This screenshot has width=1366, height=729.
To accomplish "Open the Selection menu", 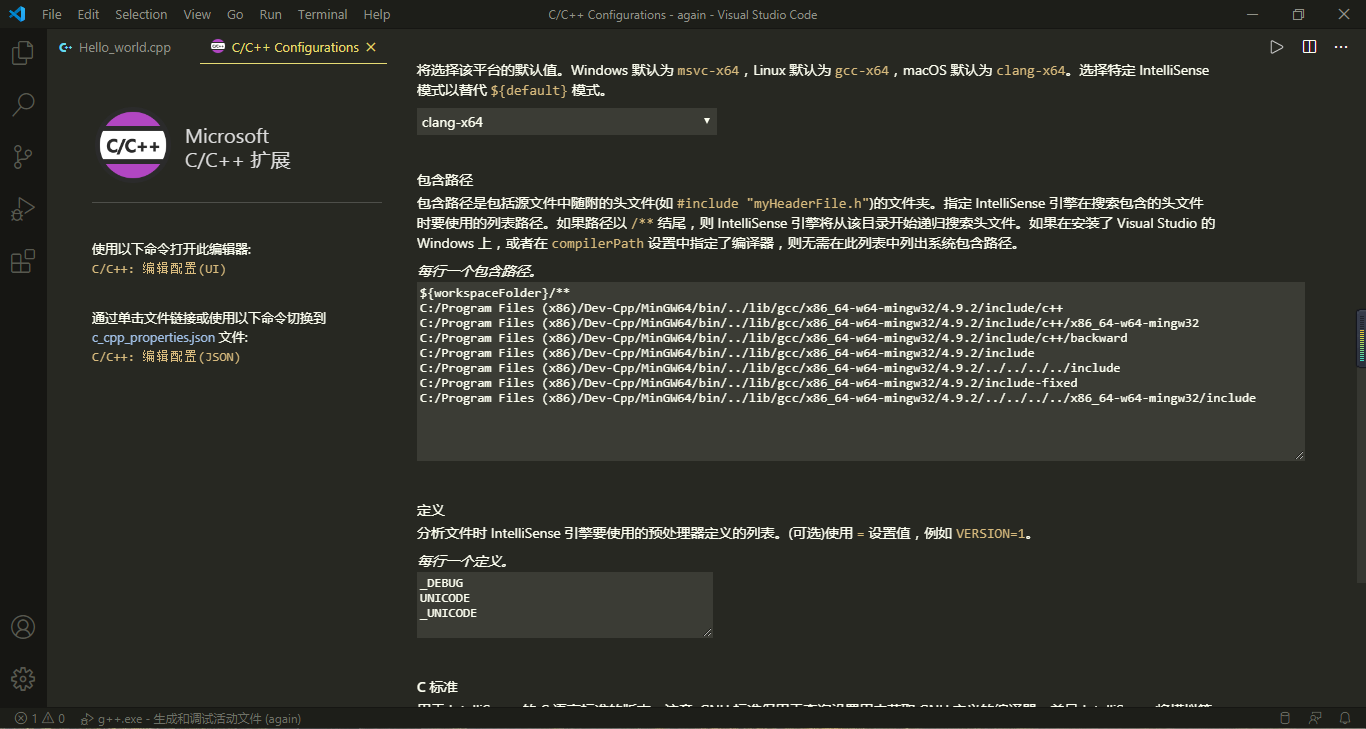I will 141,14.
